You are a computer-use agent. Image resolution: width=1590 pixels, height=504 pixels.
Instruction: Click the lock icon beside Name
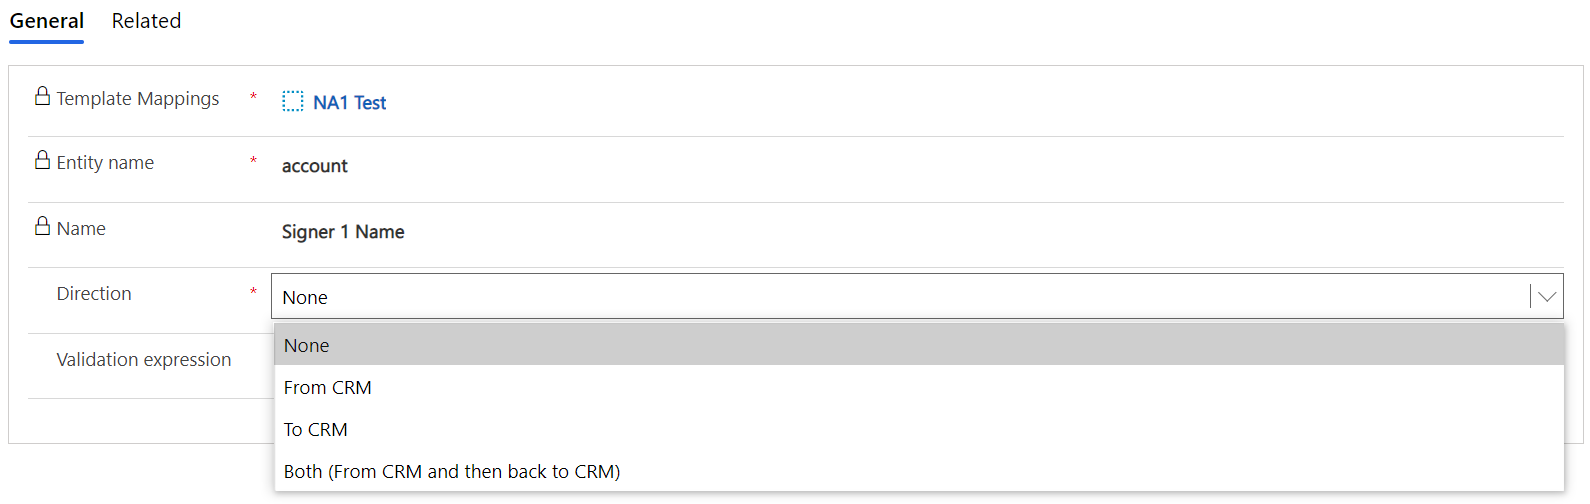42,226
